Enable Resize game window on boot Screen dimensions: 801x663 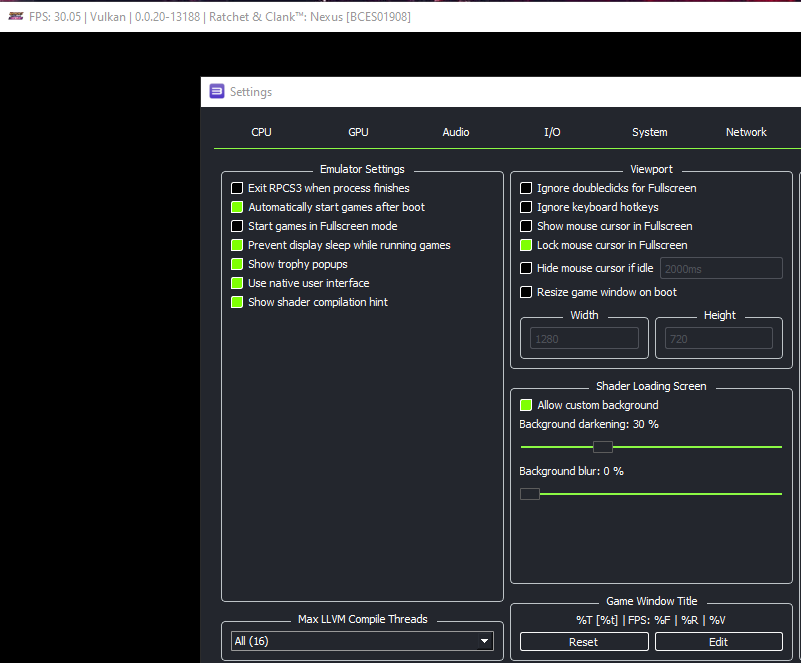[526, 292]
